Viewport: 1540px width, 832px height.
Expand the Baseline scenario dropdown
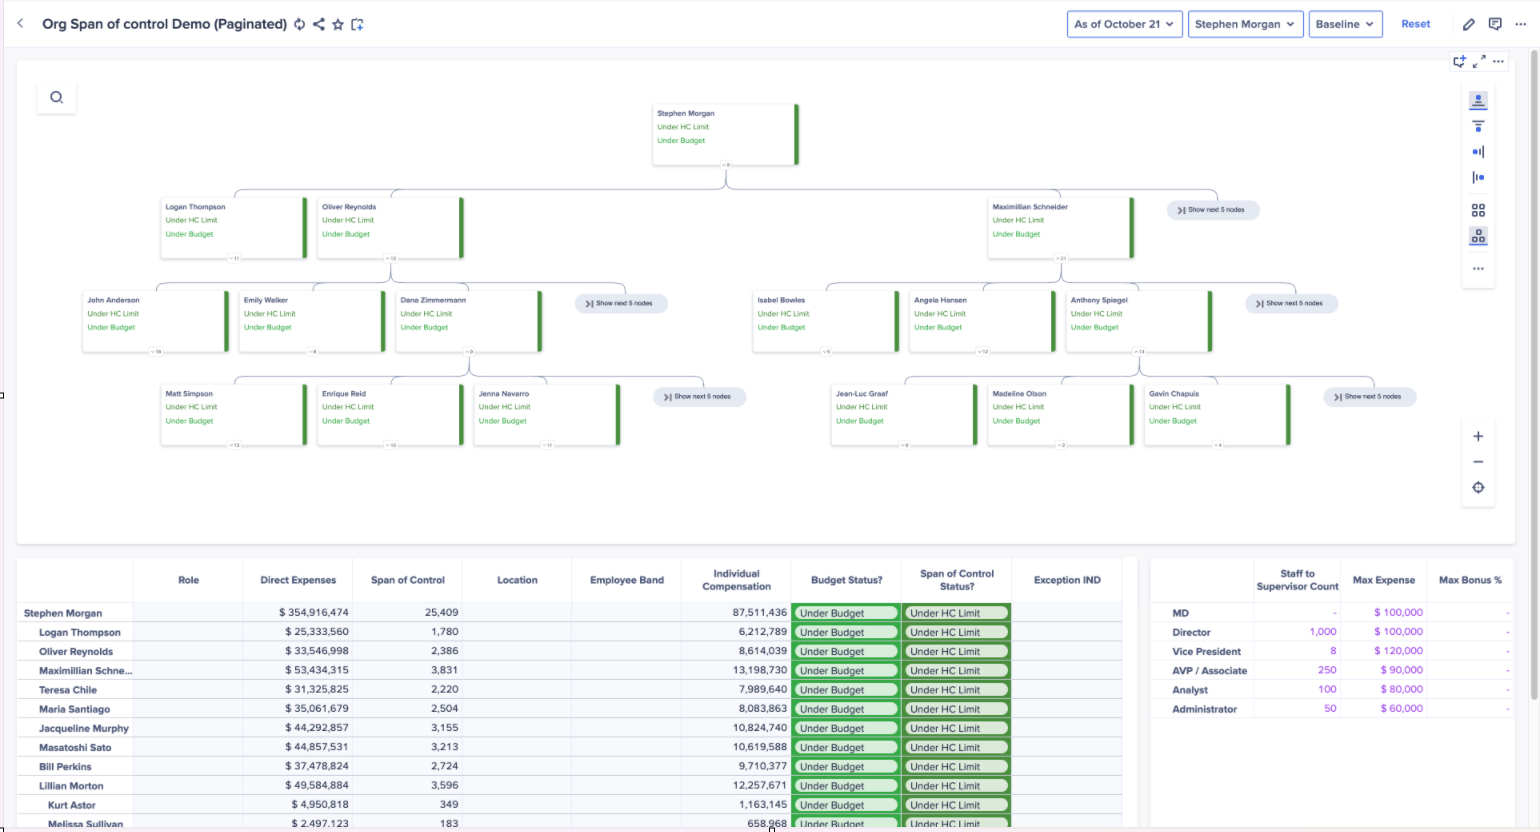tap(1345, 24)
